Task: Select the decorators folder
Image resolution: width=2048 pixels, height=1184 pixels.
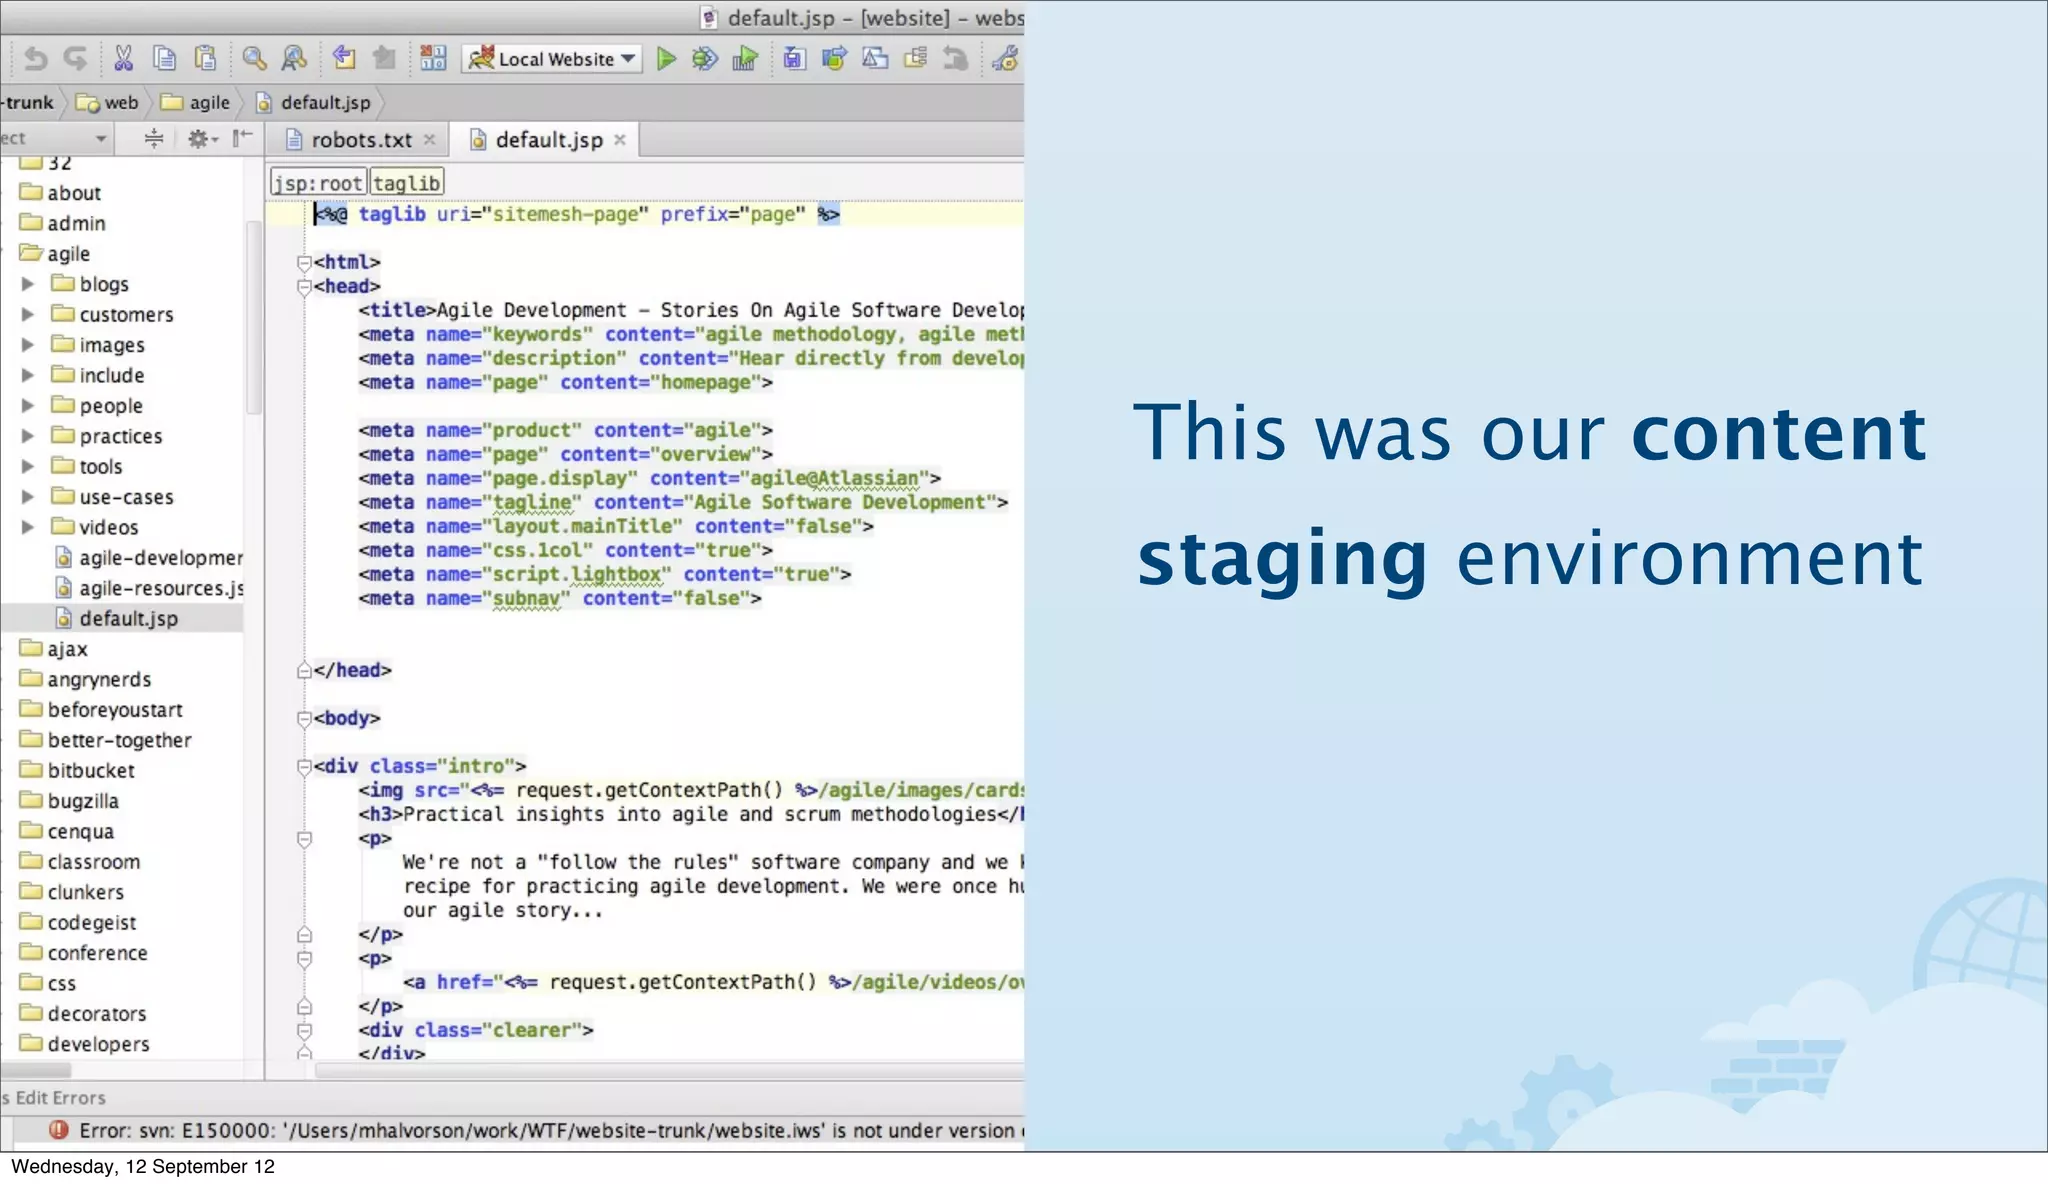Action: pyautogui.click(x=84, y=1013)
